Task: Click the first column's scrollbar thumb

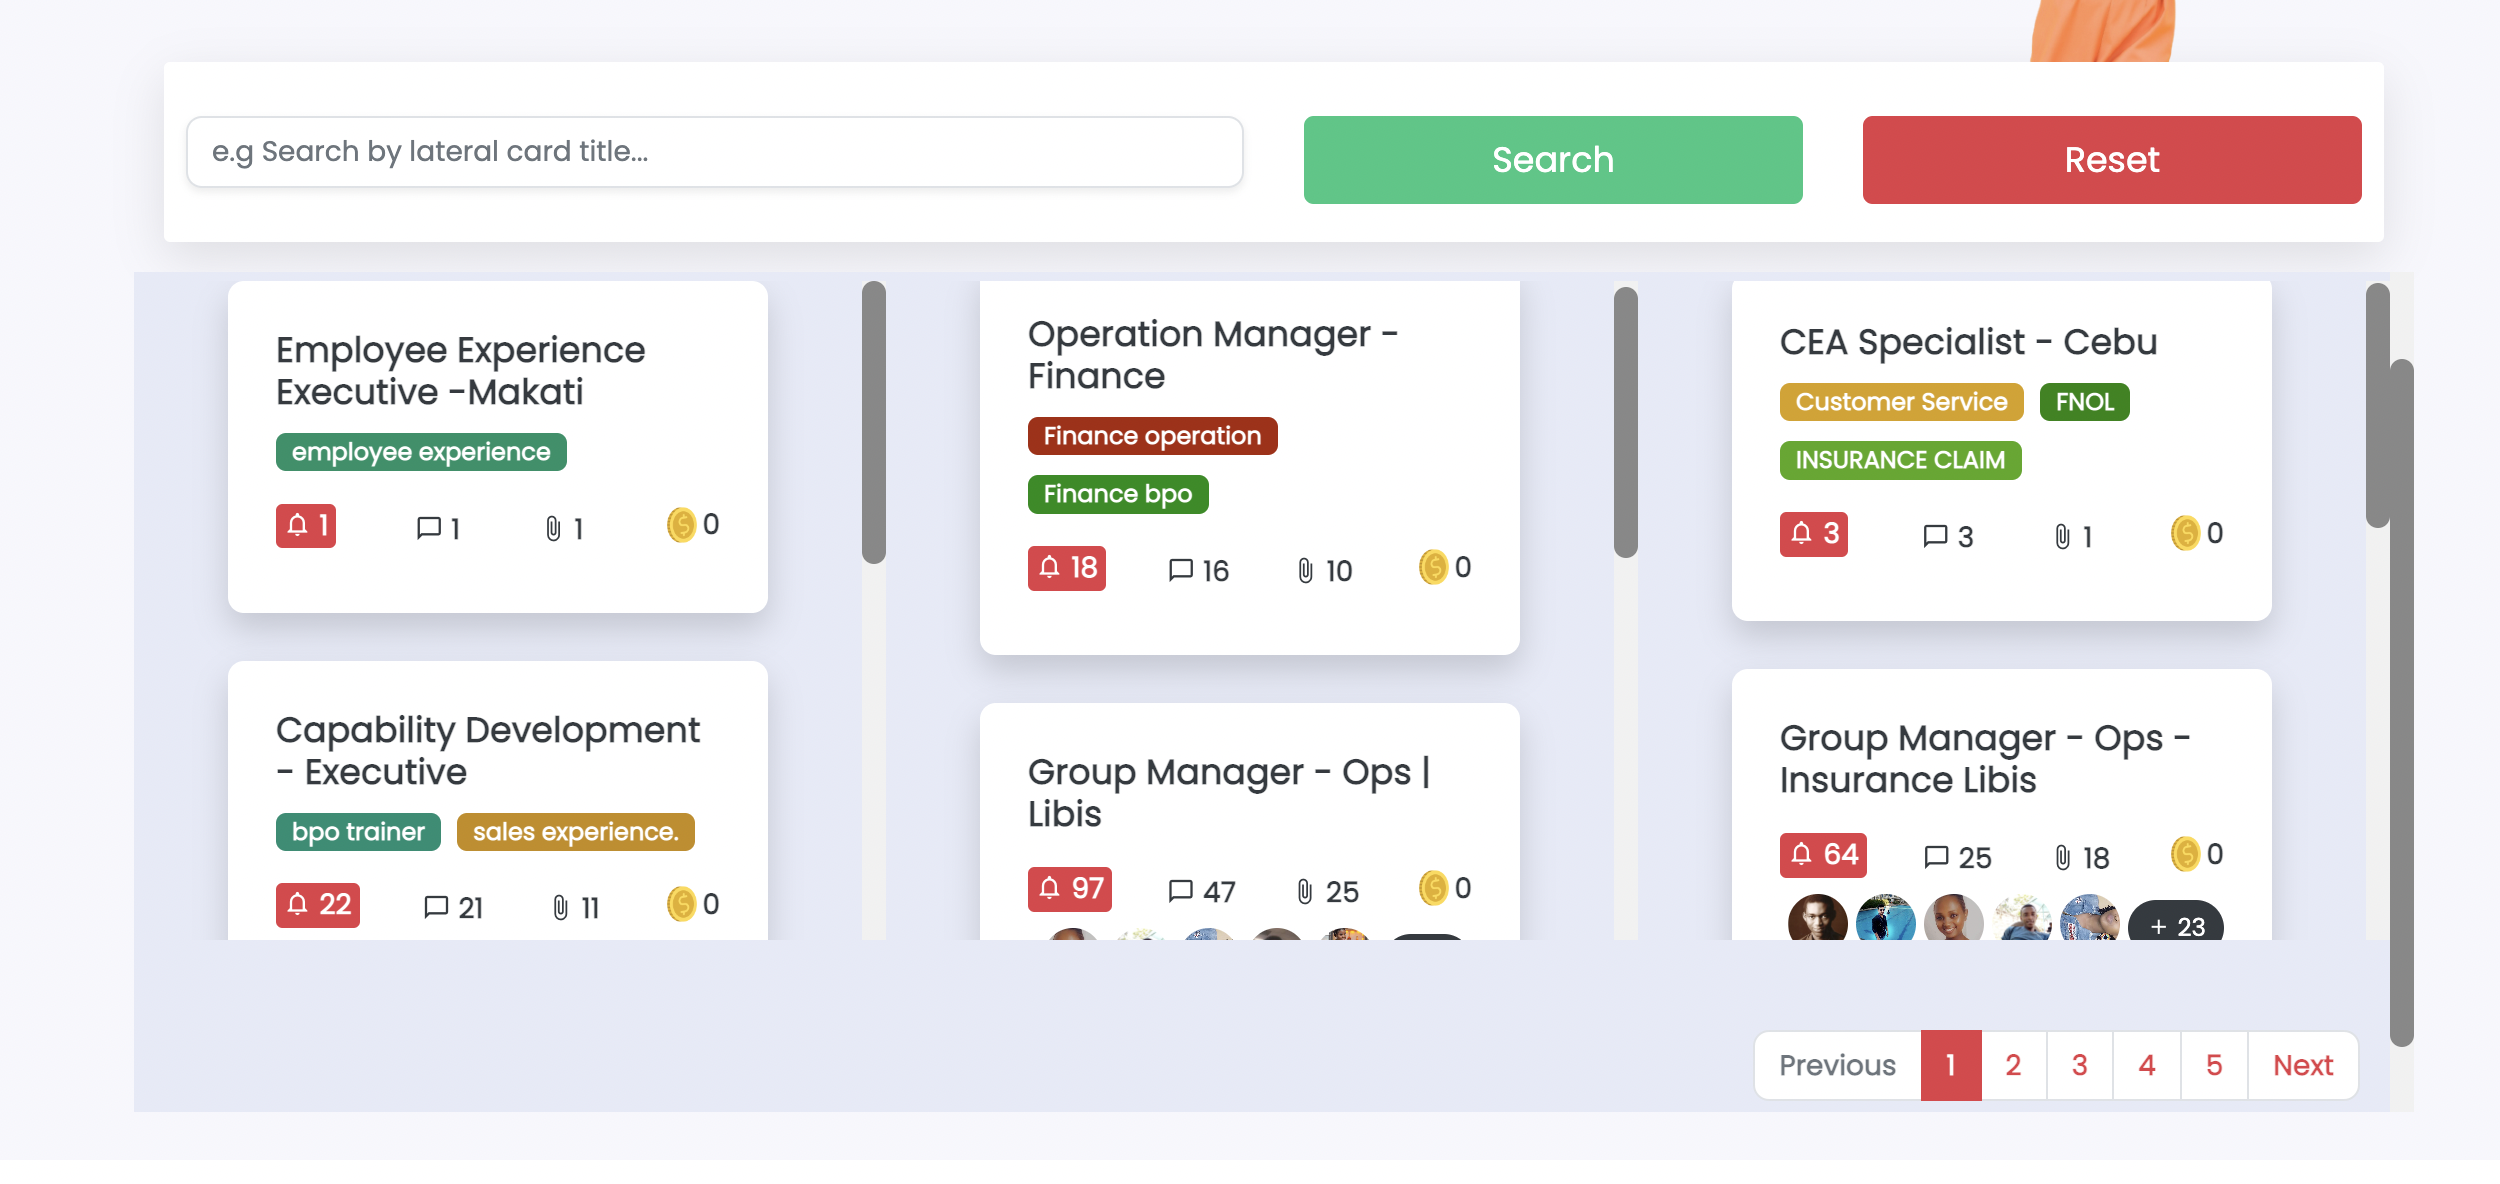Action: (873, 422)
